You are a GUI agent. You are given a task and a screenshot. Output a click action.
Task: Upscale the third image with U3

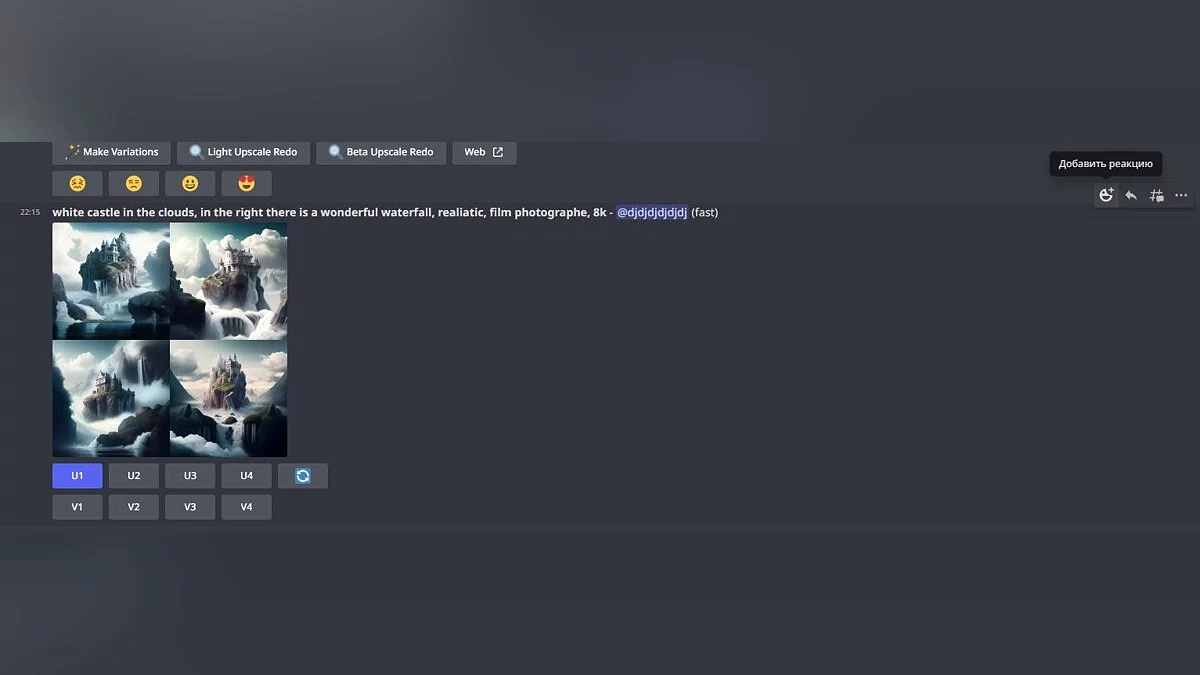coord(190,476)
